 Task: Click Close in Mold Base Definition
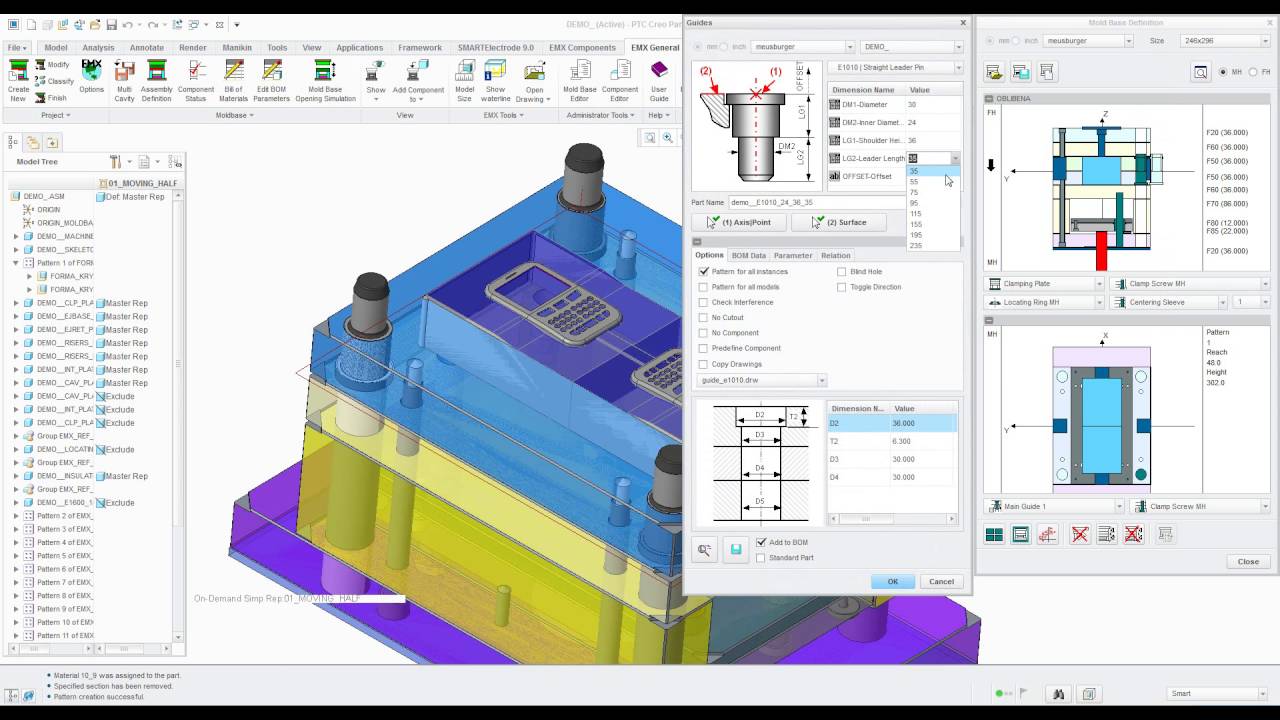(x=1248, y=561)
